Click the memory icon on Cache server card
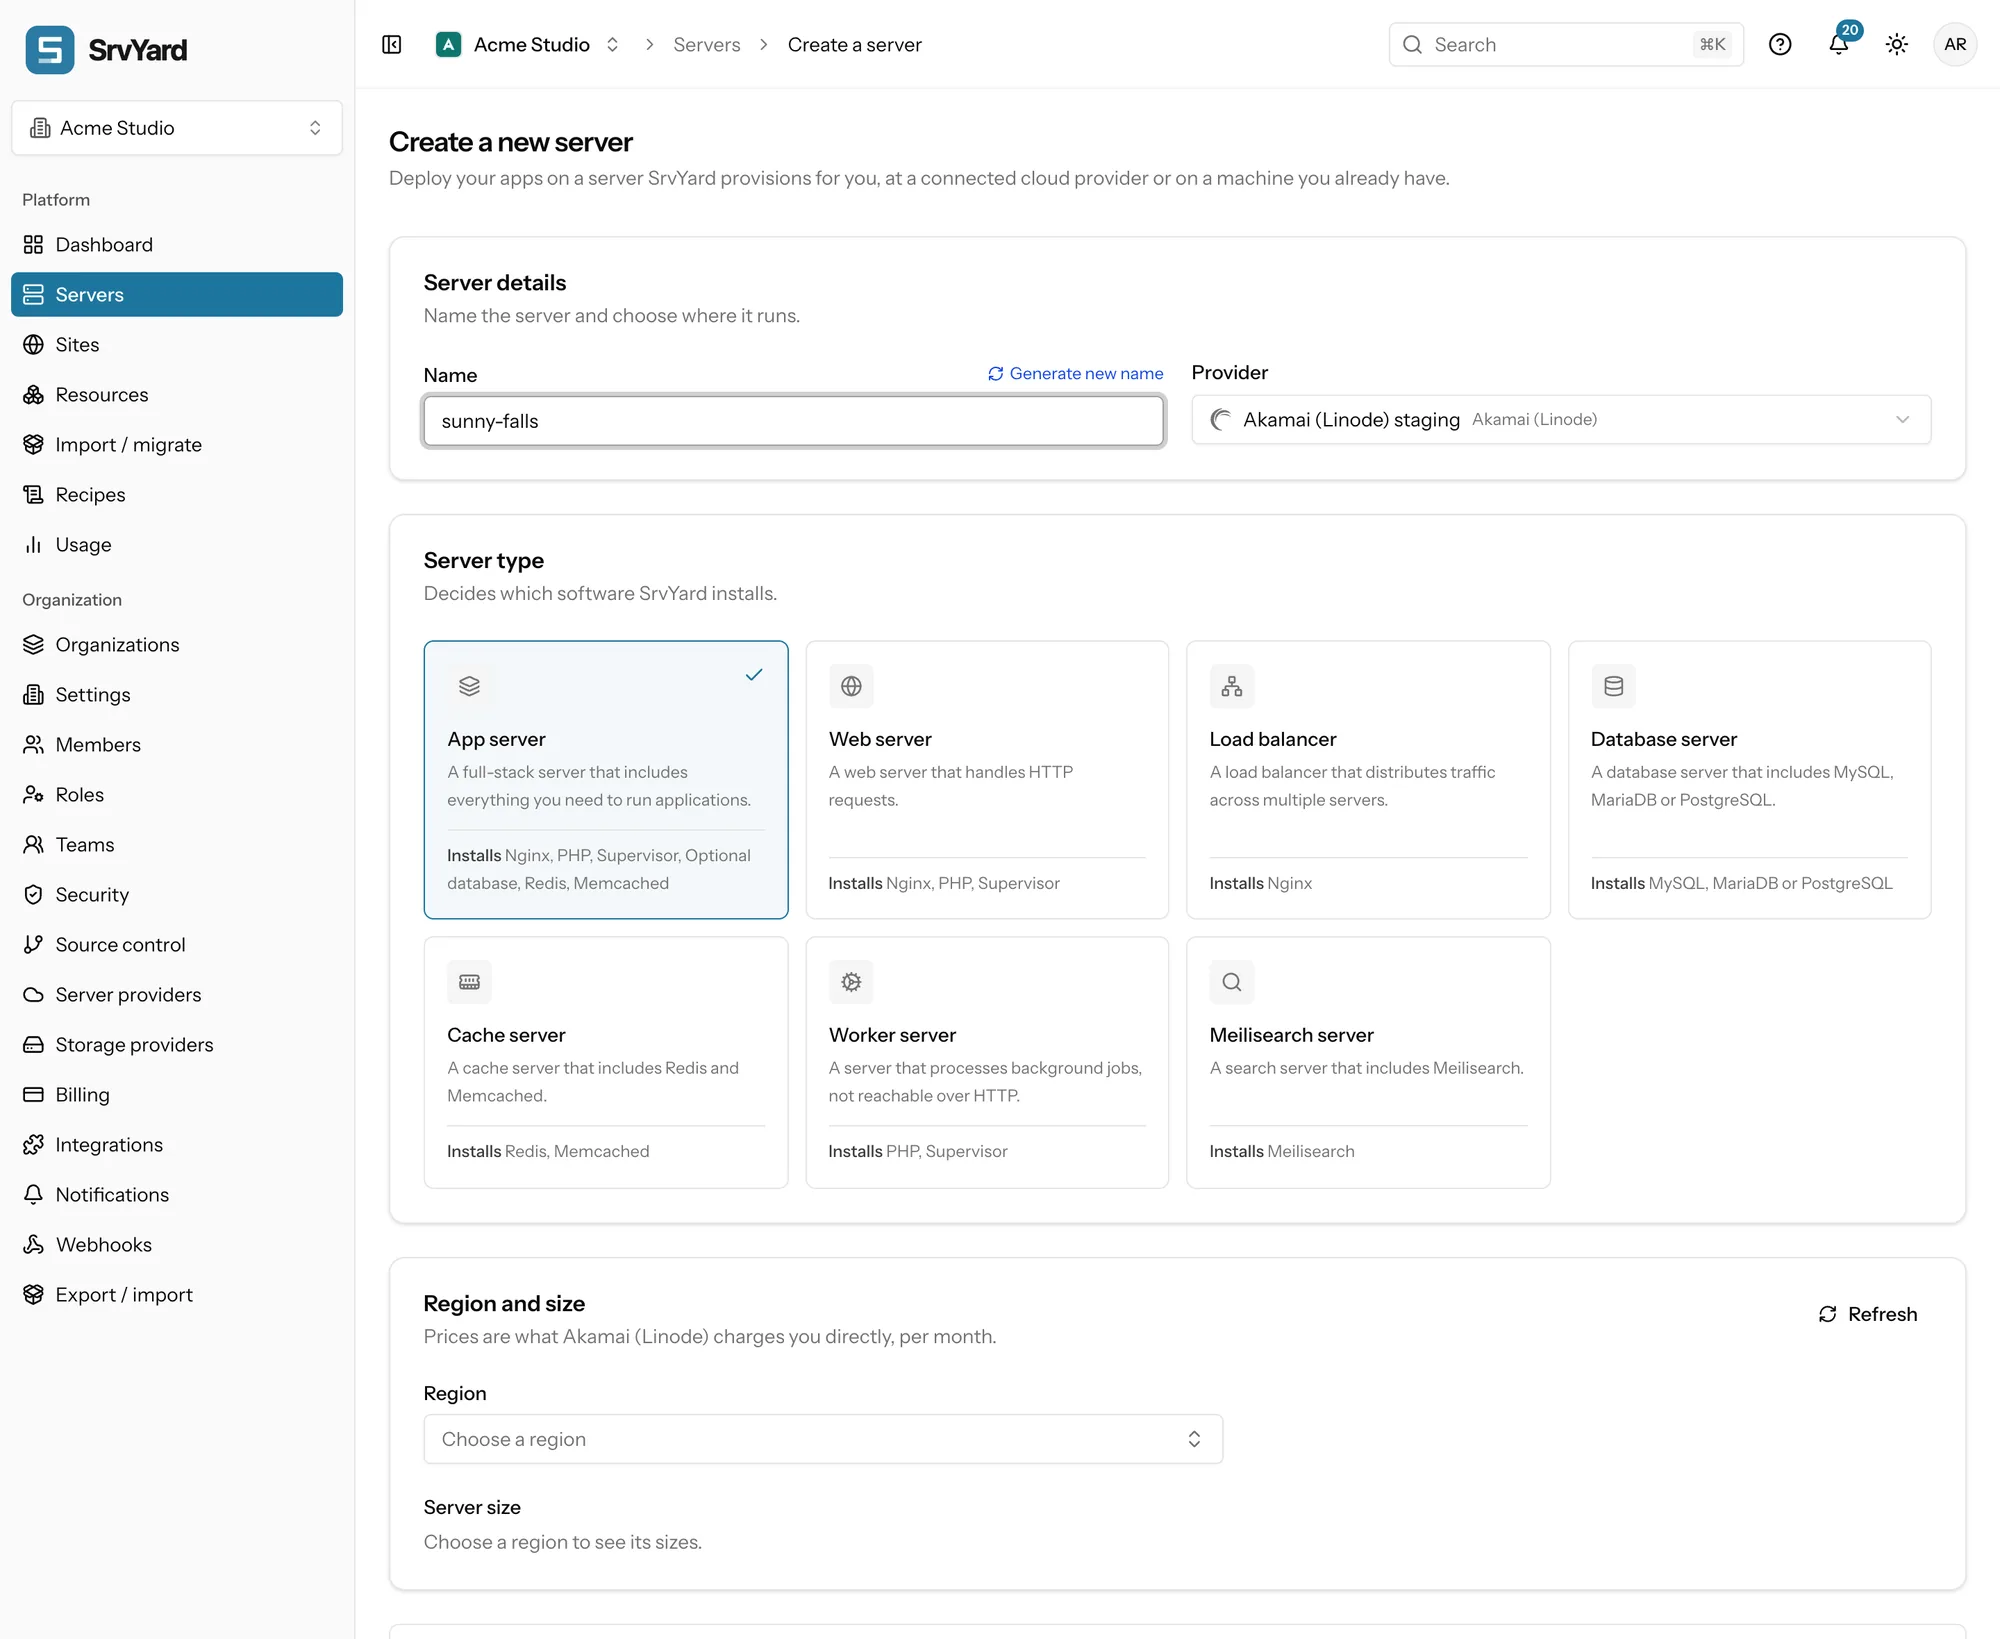2000x1639 pixels. 470,982
